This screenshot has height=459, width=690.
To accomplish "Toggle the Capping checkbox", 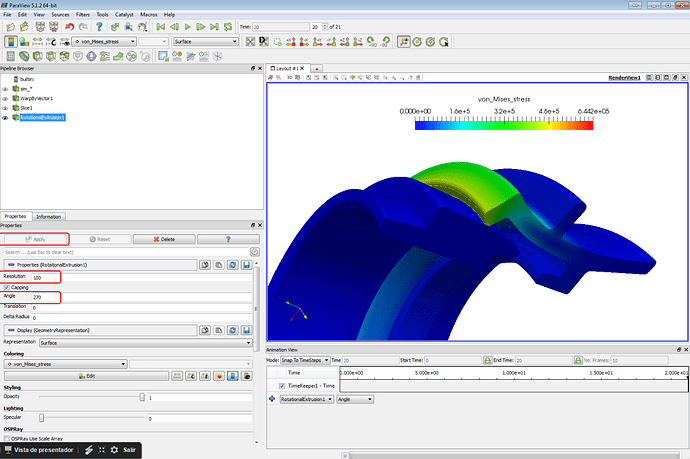I will (6, 287).
